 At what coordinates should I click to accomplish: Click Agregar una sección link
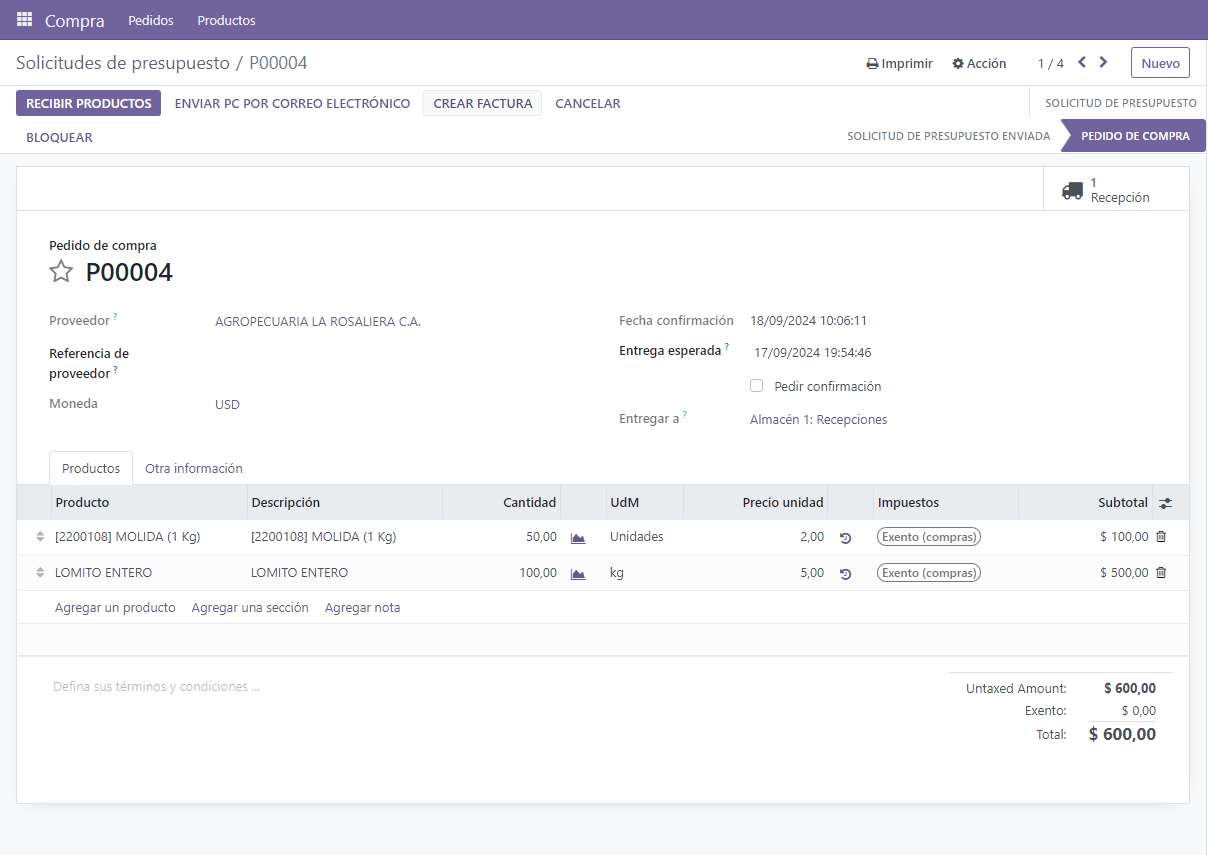coord(250,607)
